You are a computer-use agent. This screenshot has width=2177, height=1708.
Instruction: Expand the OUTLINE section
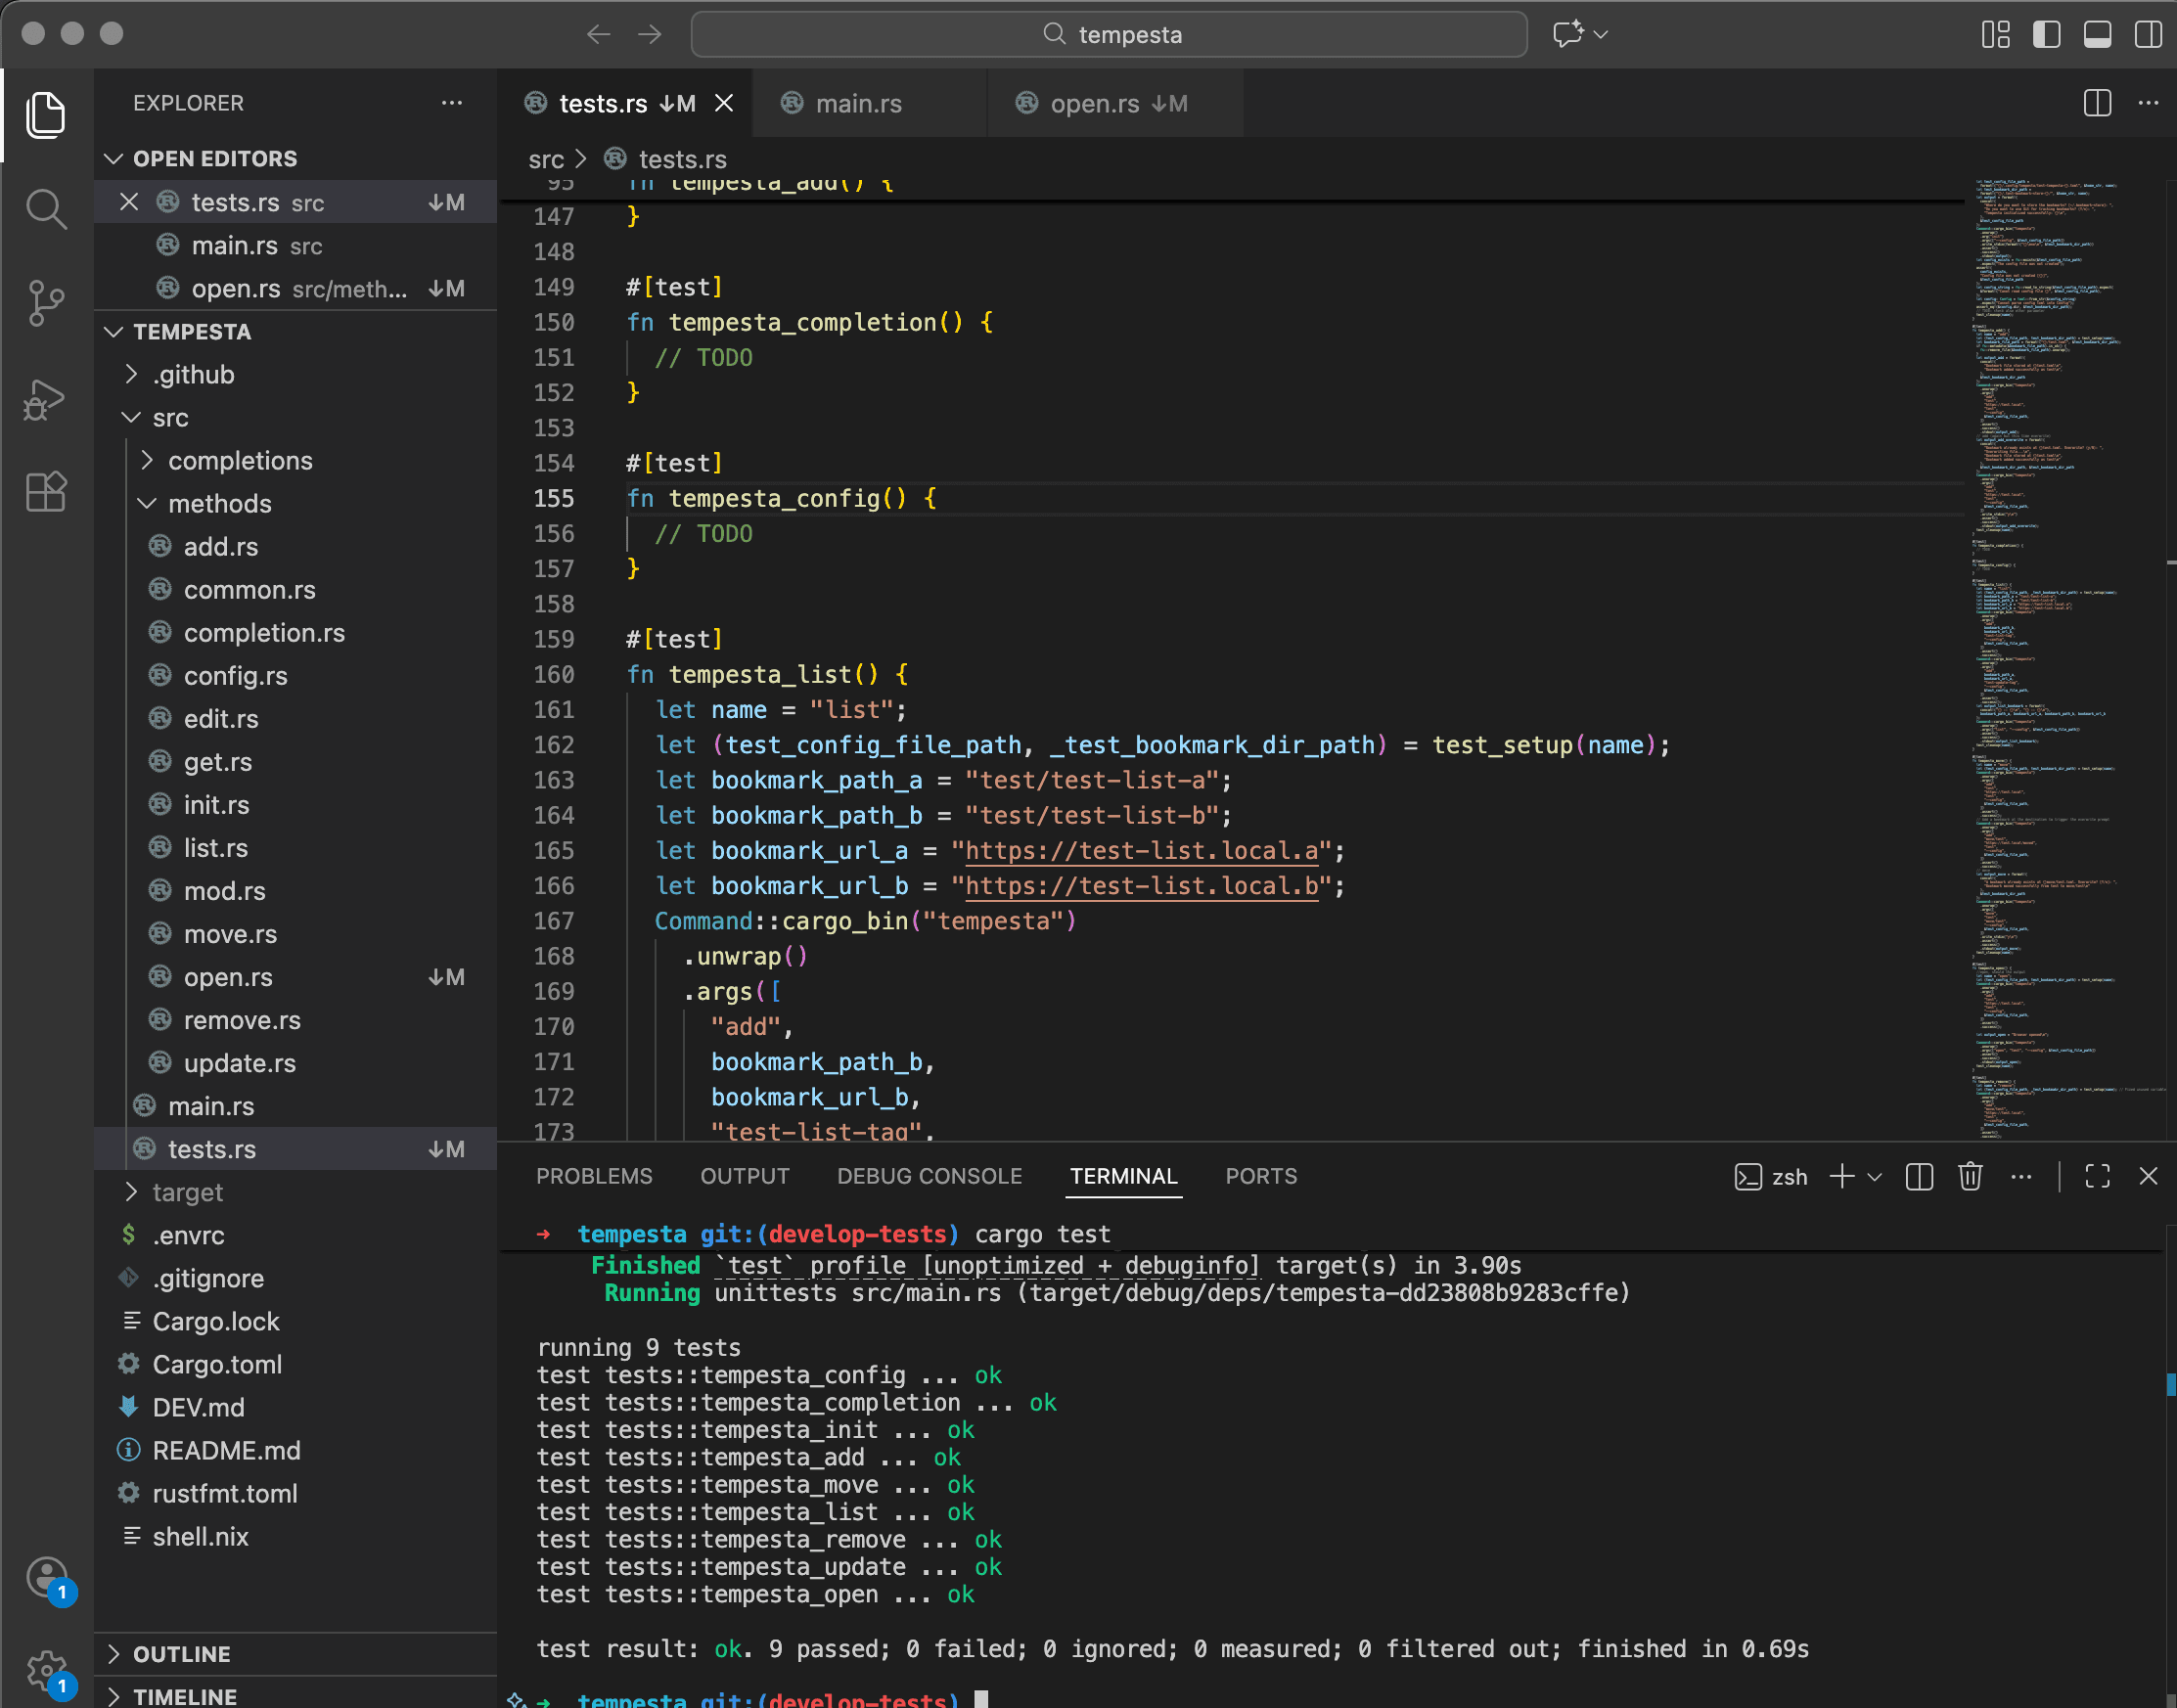(182, 1653)
